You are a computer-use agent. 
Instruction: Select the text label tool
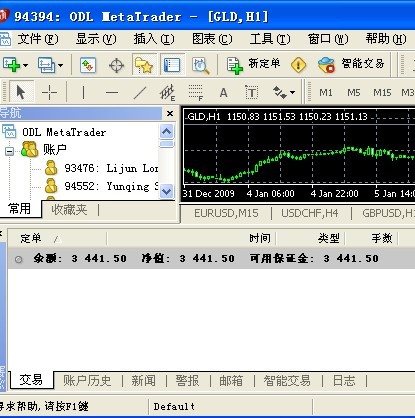pyautogui.click(x=252, y=92)
